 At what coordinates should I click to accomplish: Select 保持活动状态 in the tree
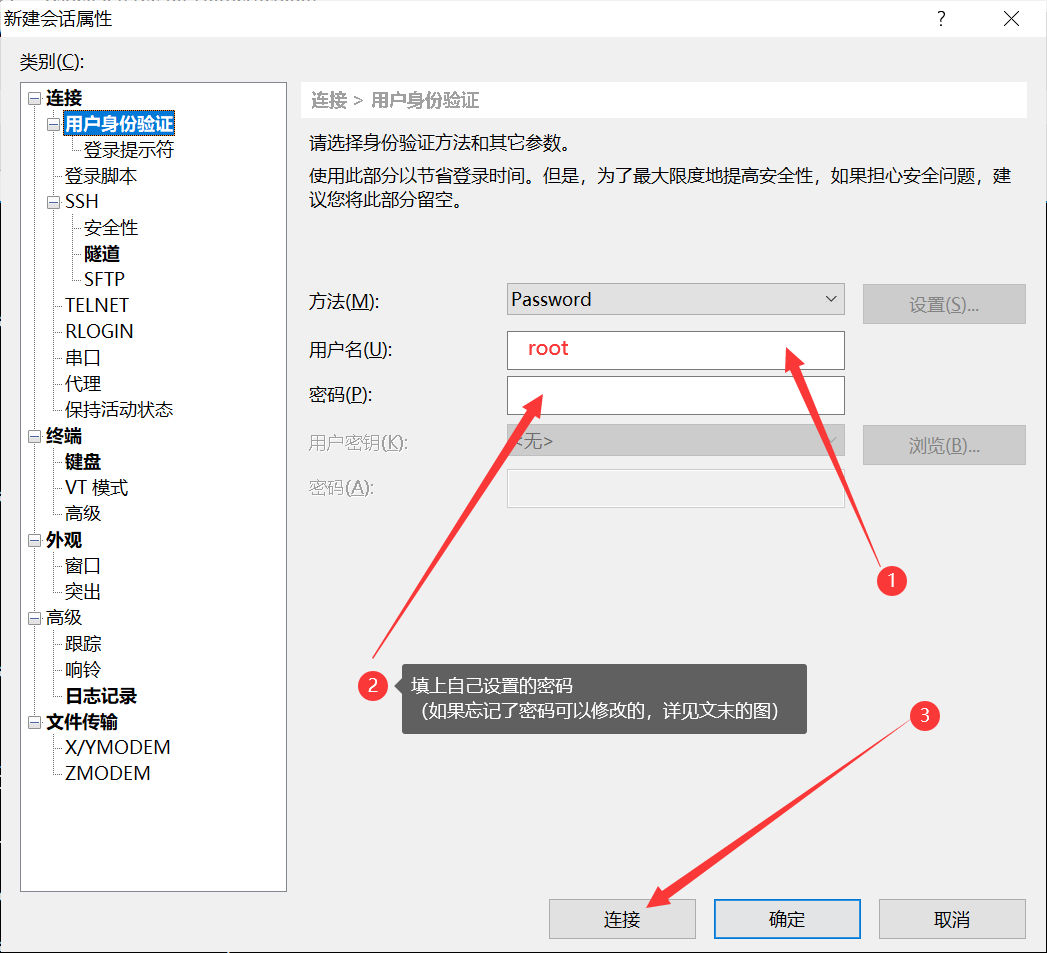click(x=119, y=409)
